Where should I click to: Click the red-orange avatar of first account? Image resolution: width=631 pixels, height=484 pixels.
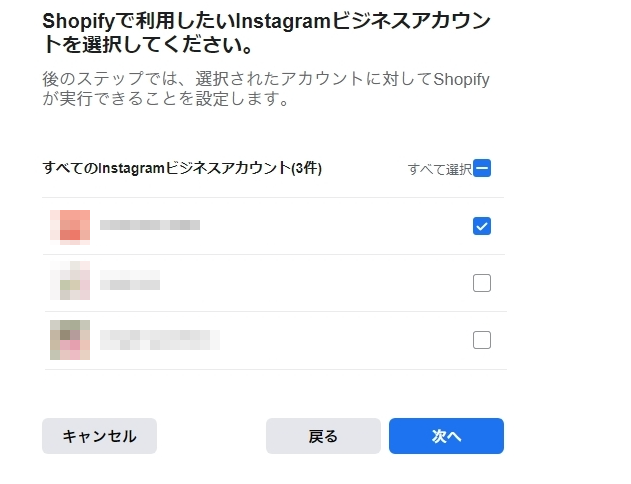point(70,226)
